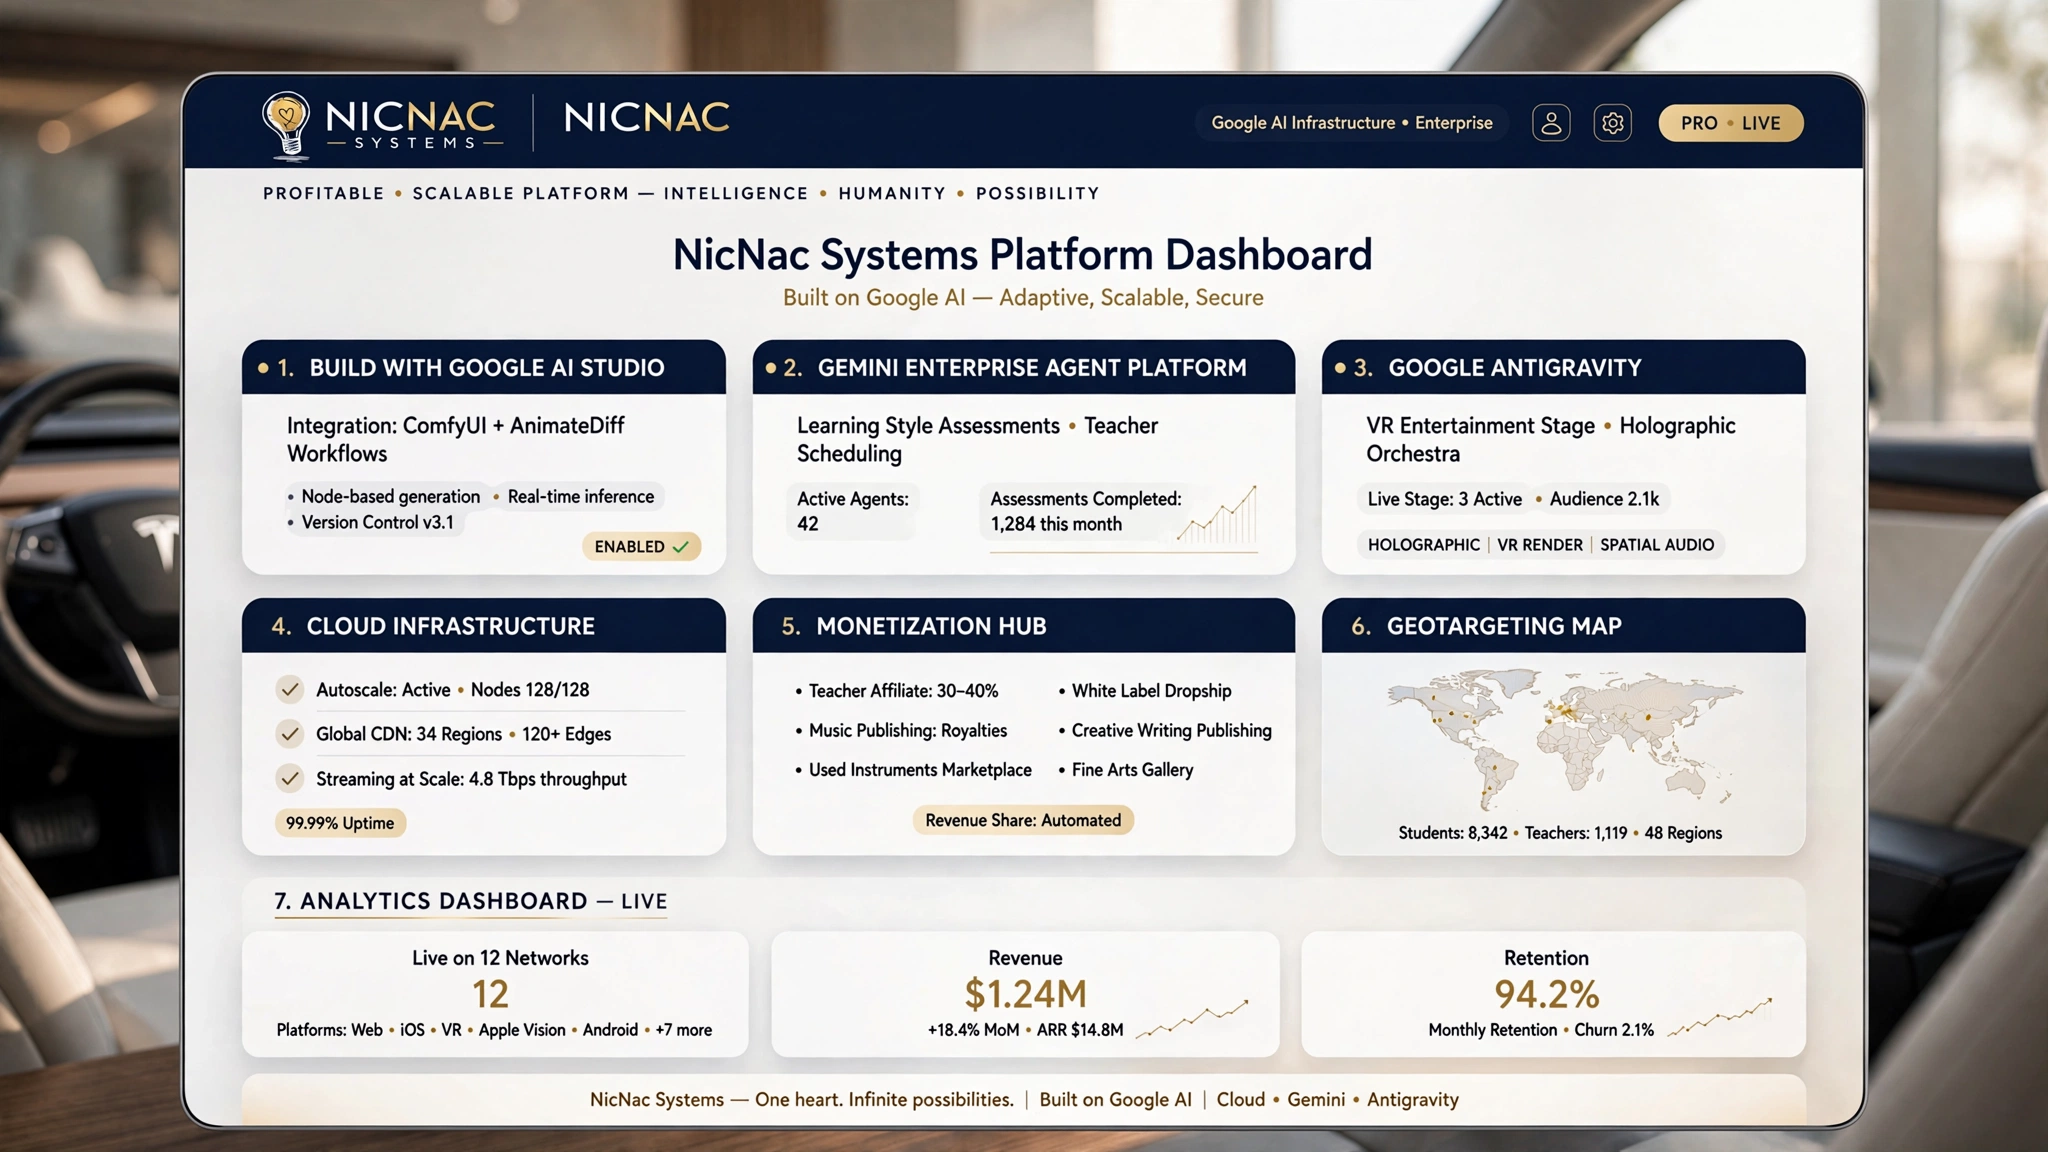Select the HOLOGRAPHIC tag

pos(1423,545)
